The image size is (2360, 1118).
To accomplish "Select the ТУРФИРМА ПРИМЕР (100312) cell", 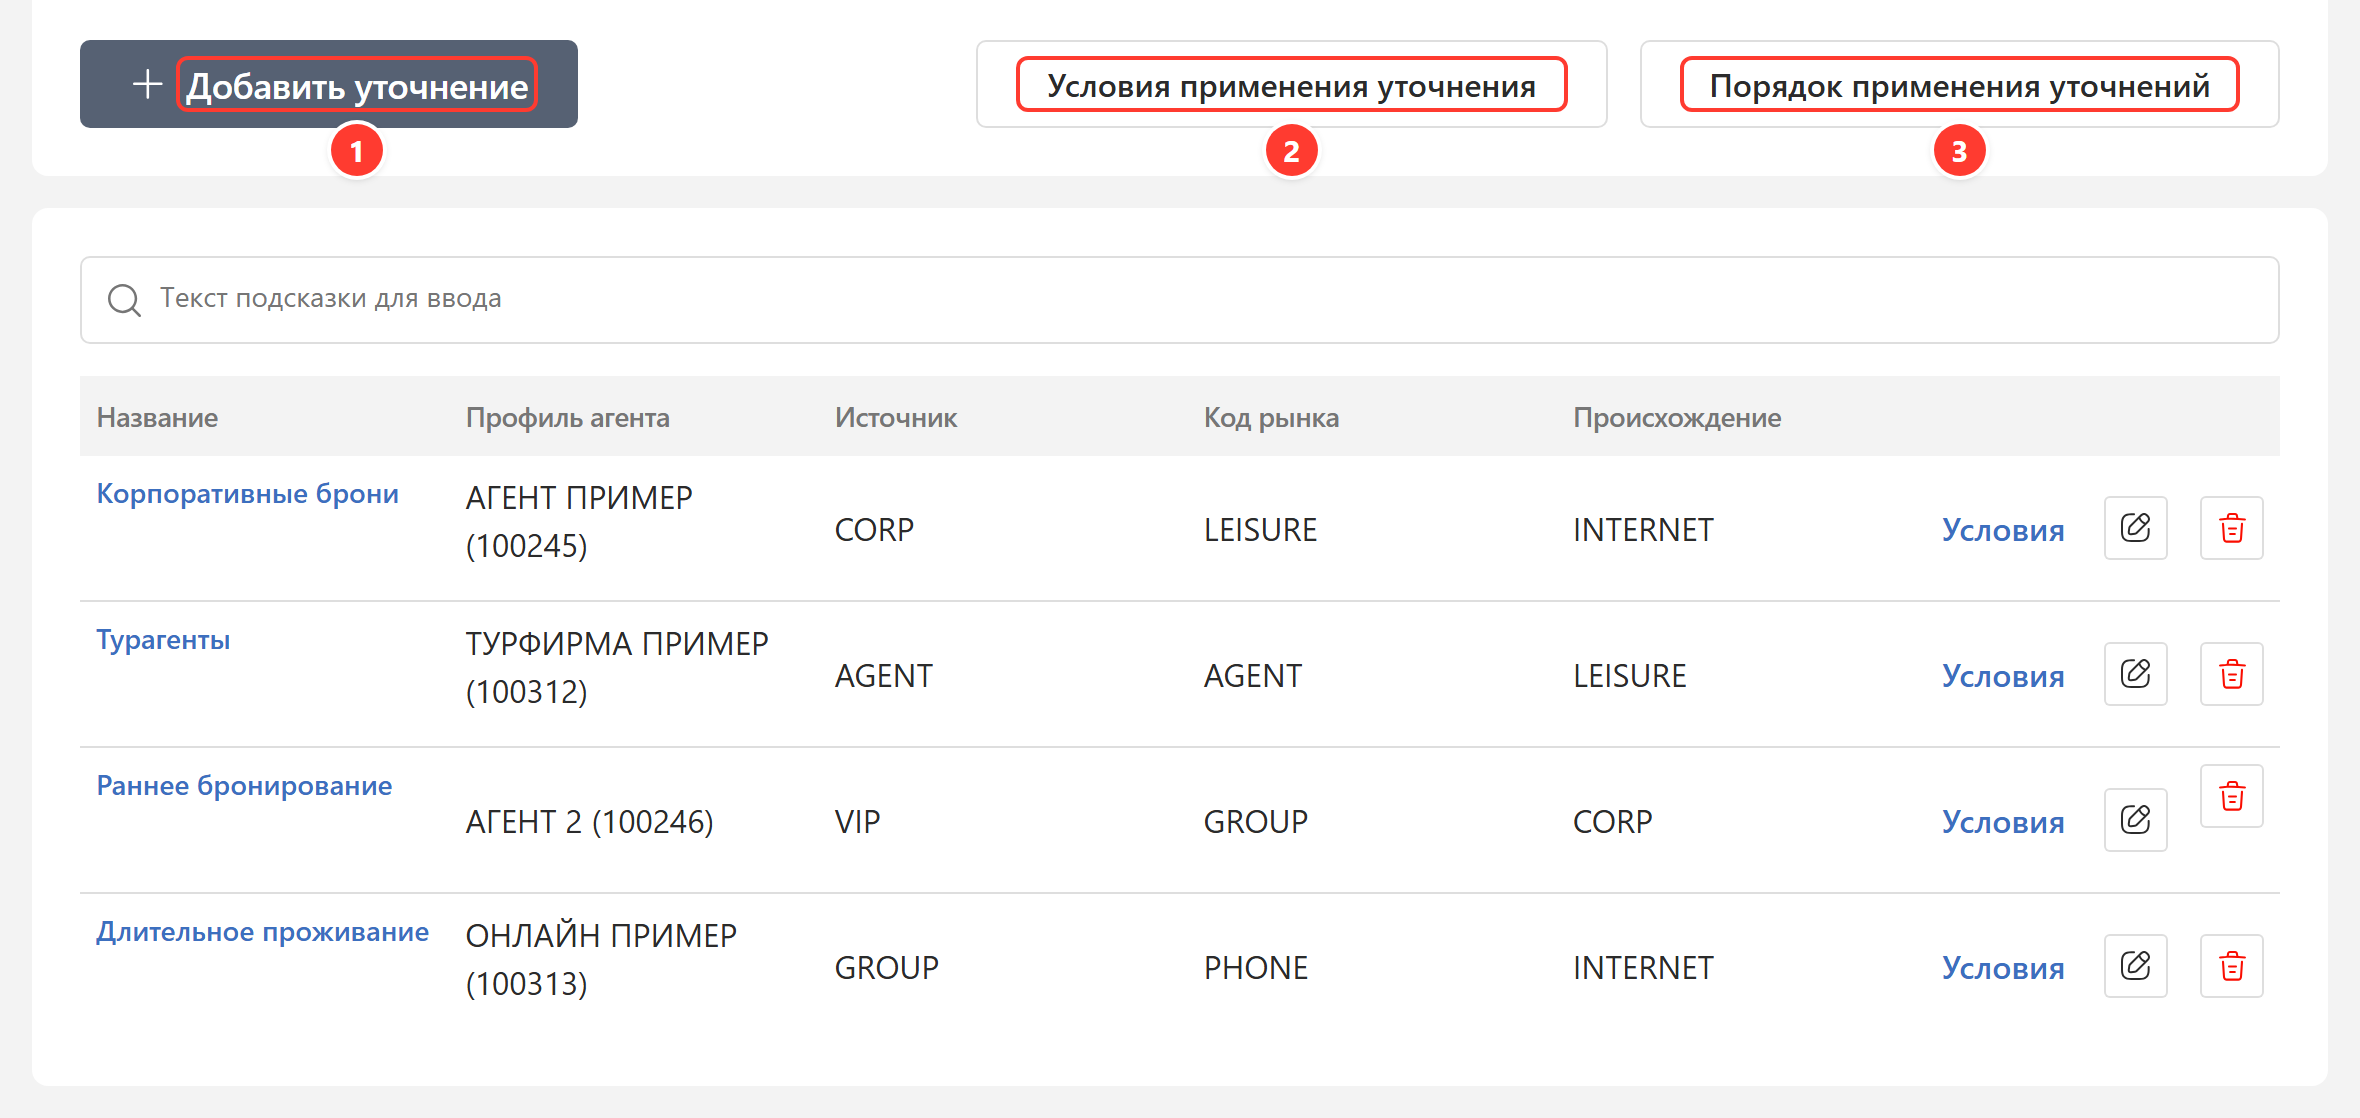I will coord(617,668).
